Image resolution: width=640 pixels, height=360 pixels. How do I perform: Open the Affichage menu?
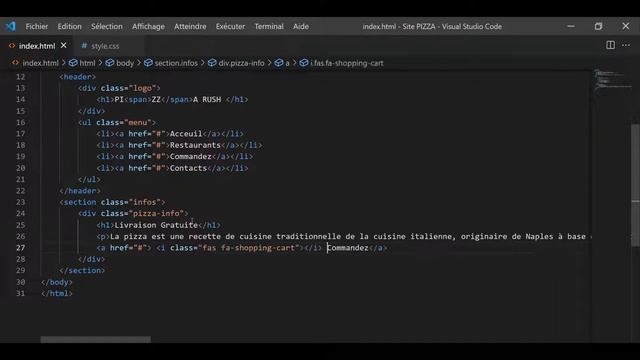(x=148, y=27)
